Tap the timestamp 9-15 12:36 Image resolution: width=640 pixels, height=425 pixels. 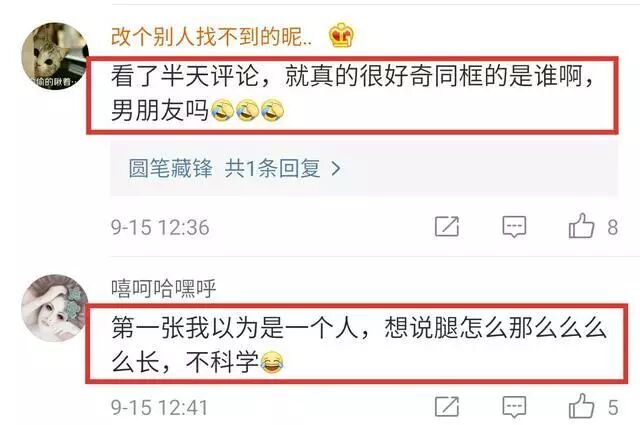(160, 227)
